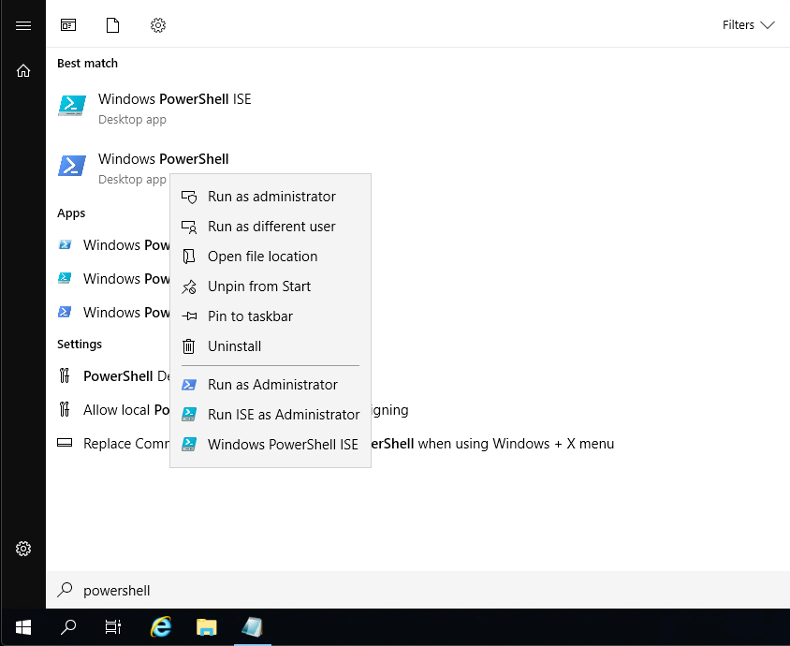
Task: Click the powershell search input field
Action: click(418, 590)
